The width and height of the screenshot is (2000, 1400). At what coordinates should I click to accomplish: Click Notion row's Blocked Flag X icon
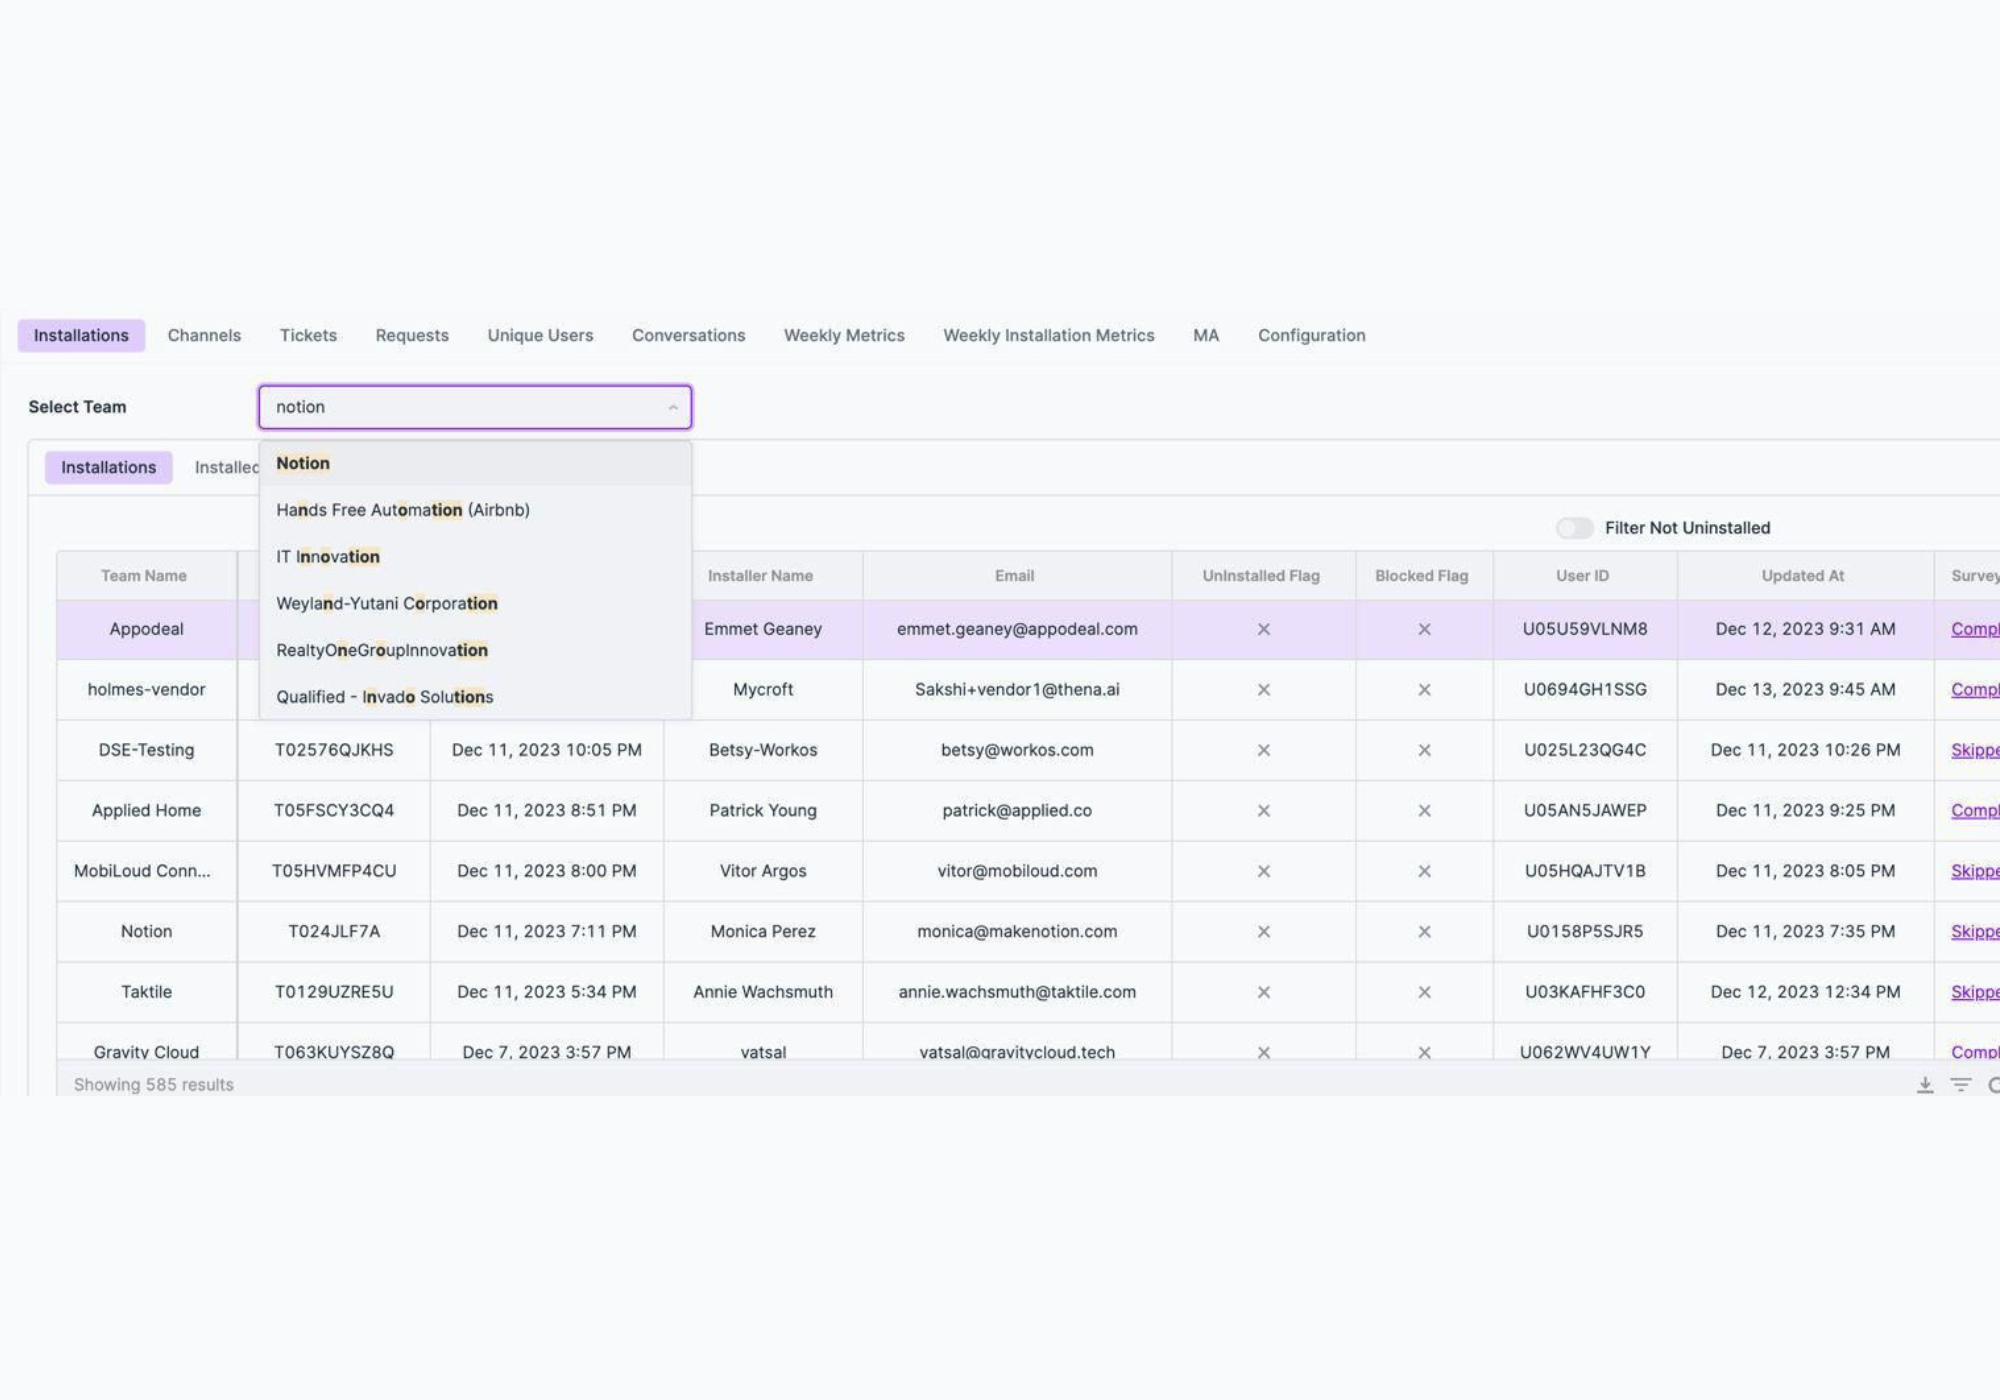[1424, 931]
